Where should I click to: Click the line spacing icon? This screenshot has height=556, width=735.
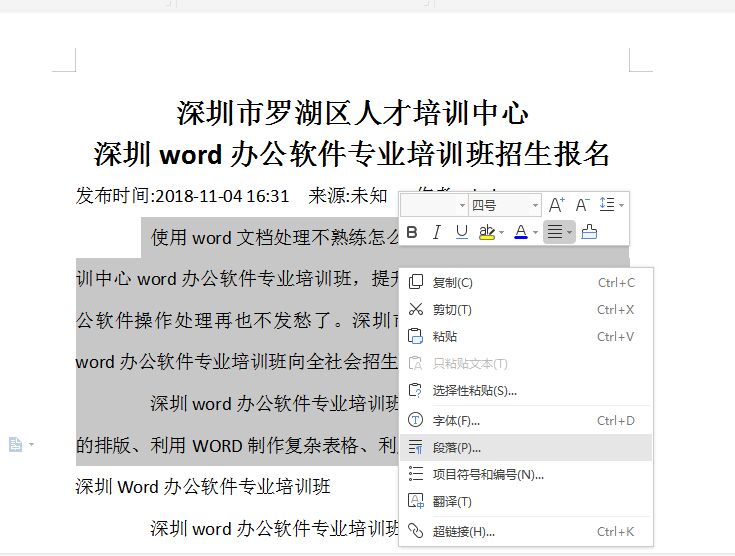(607, 204)
